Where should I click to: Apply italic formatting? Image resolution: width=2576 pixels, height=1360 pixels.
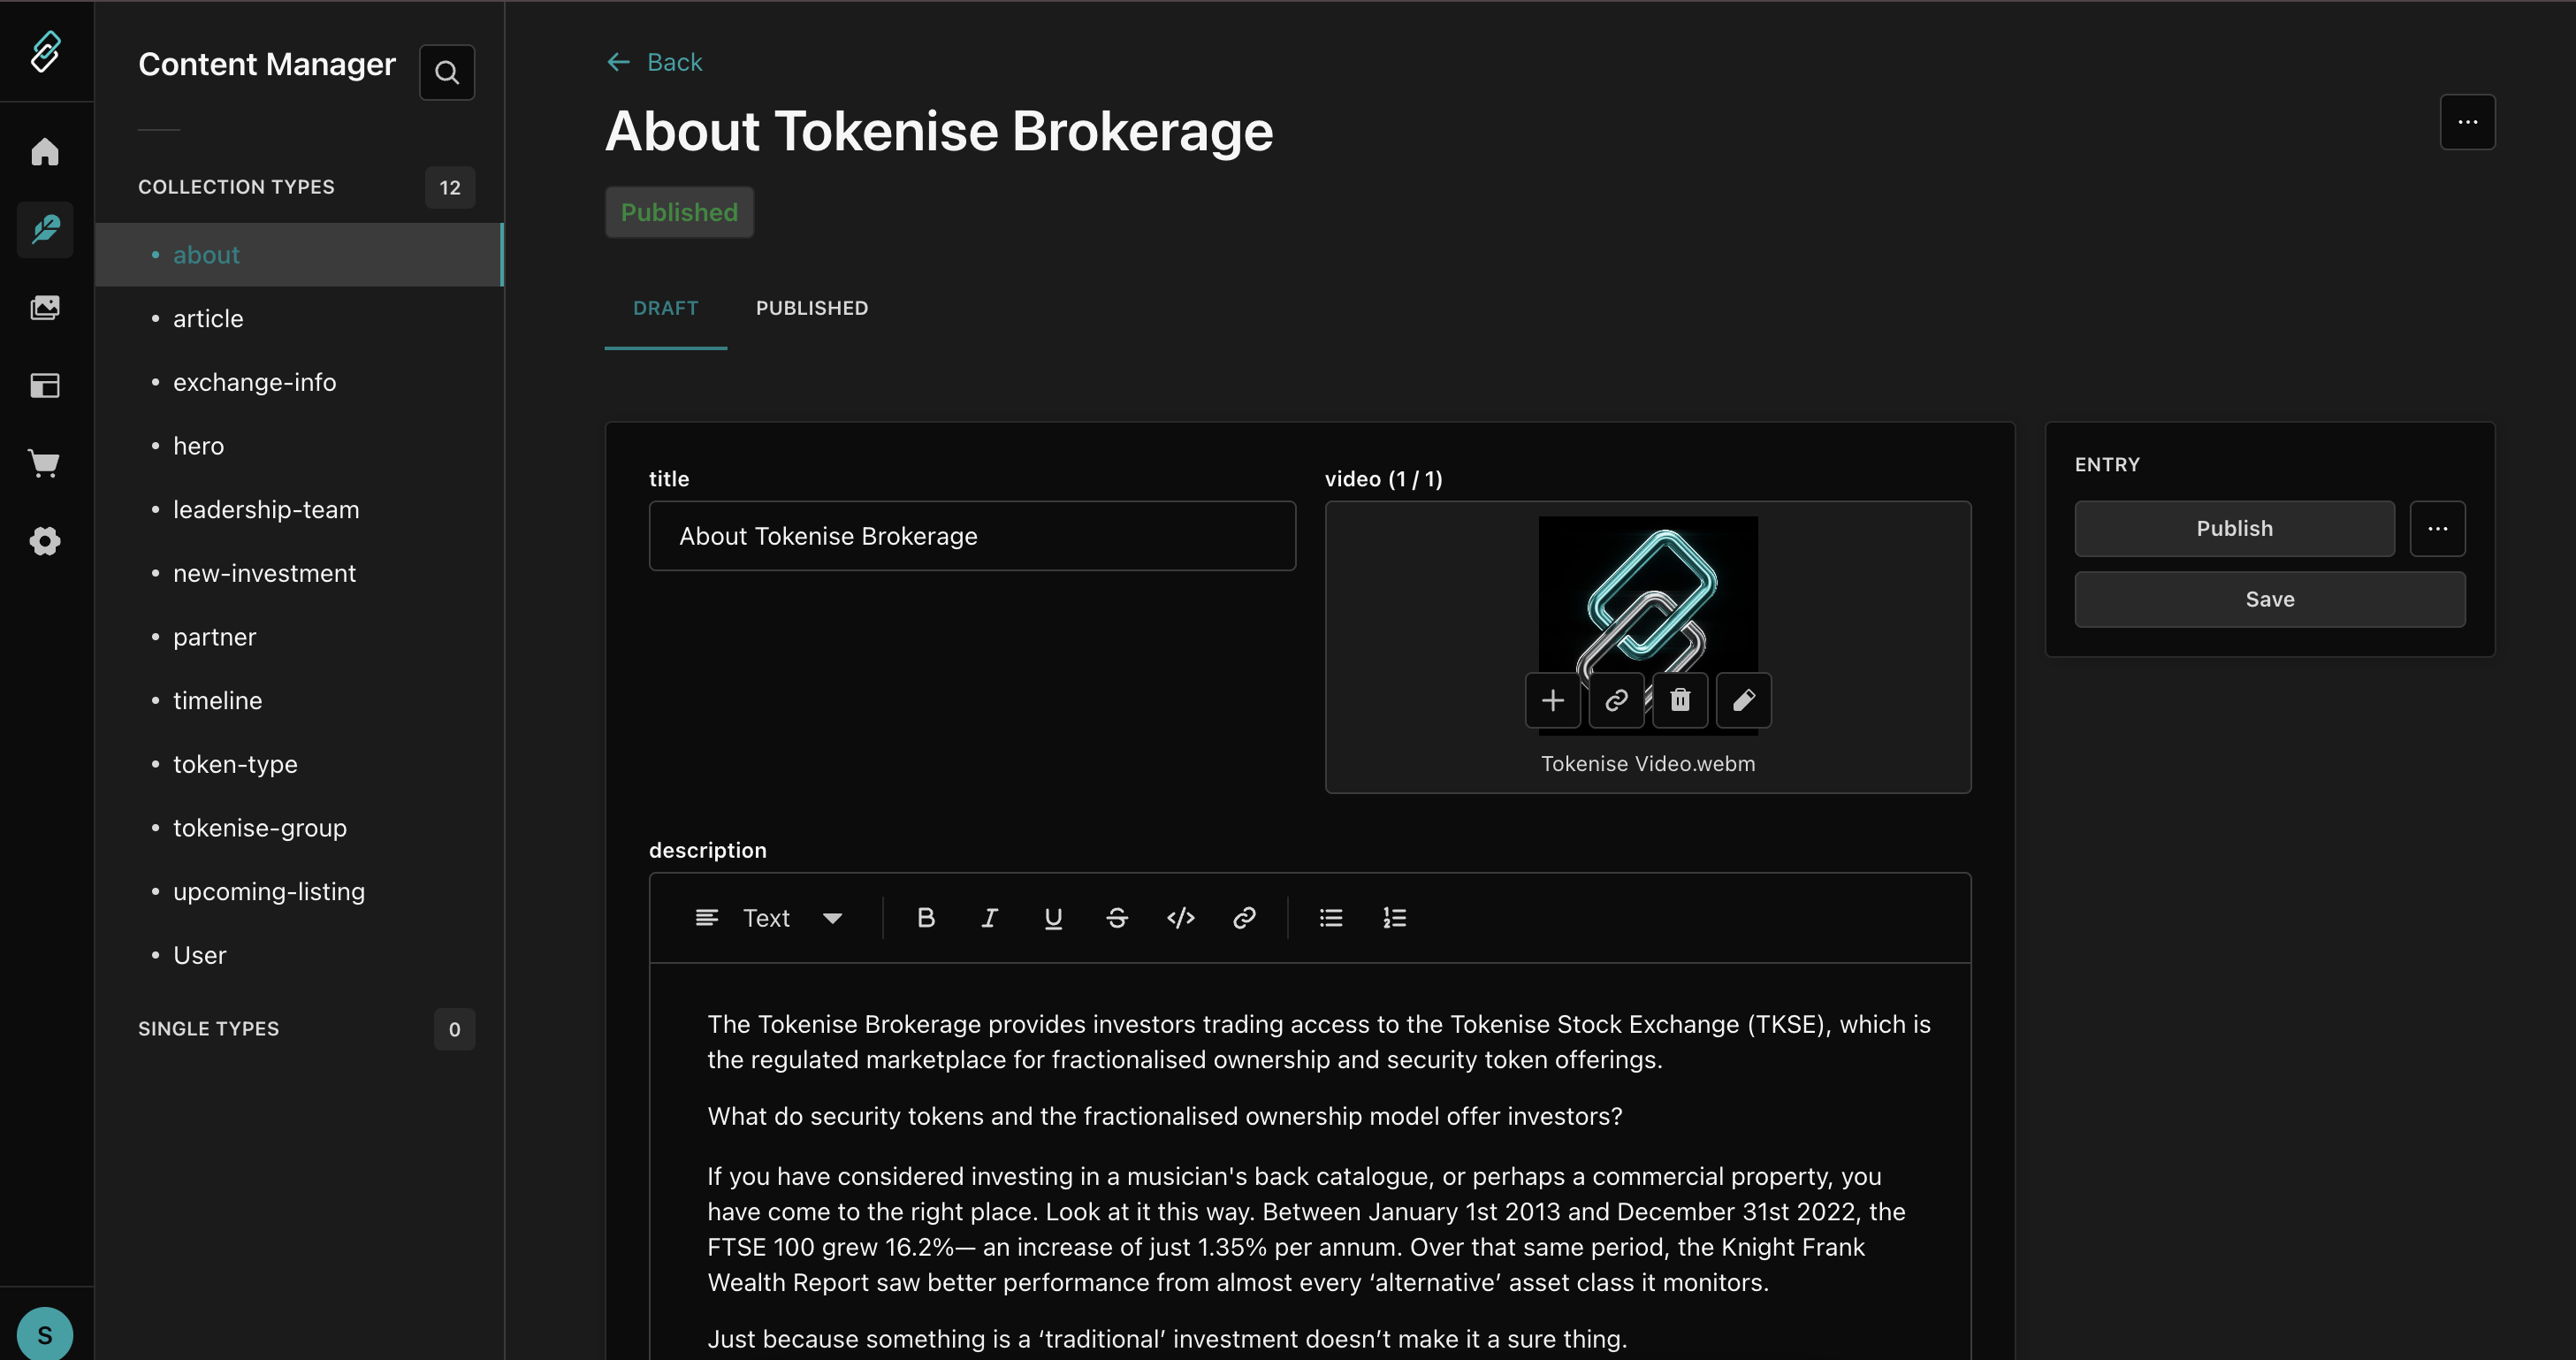(989, 917)
